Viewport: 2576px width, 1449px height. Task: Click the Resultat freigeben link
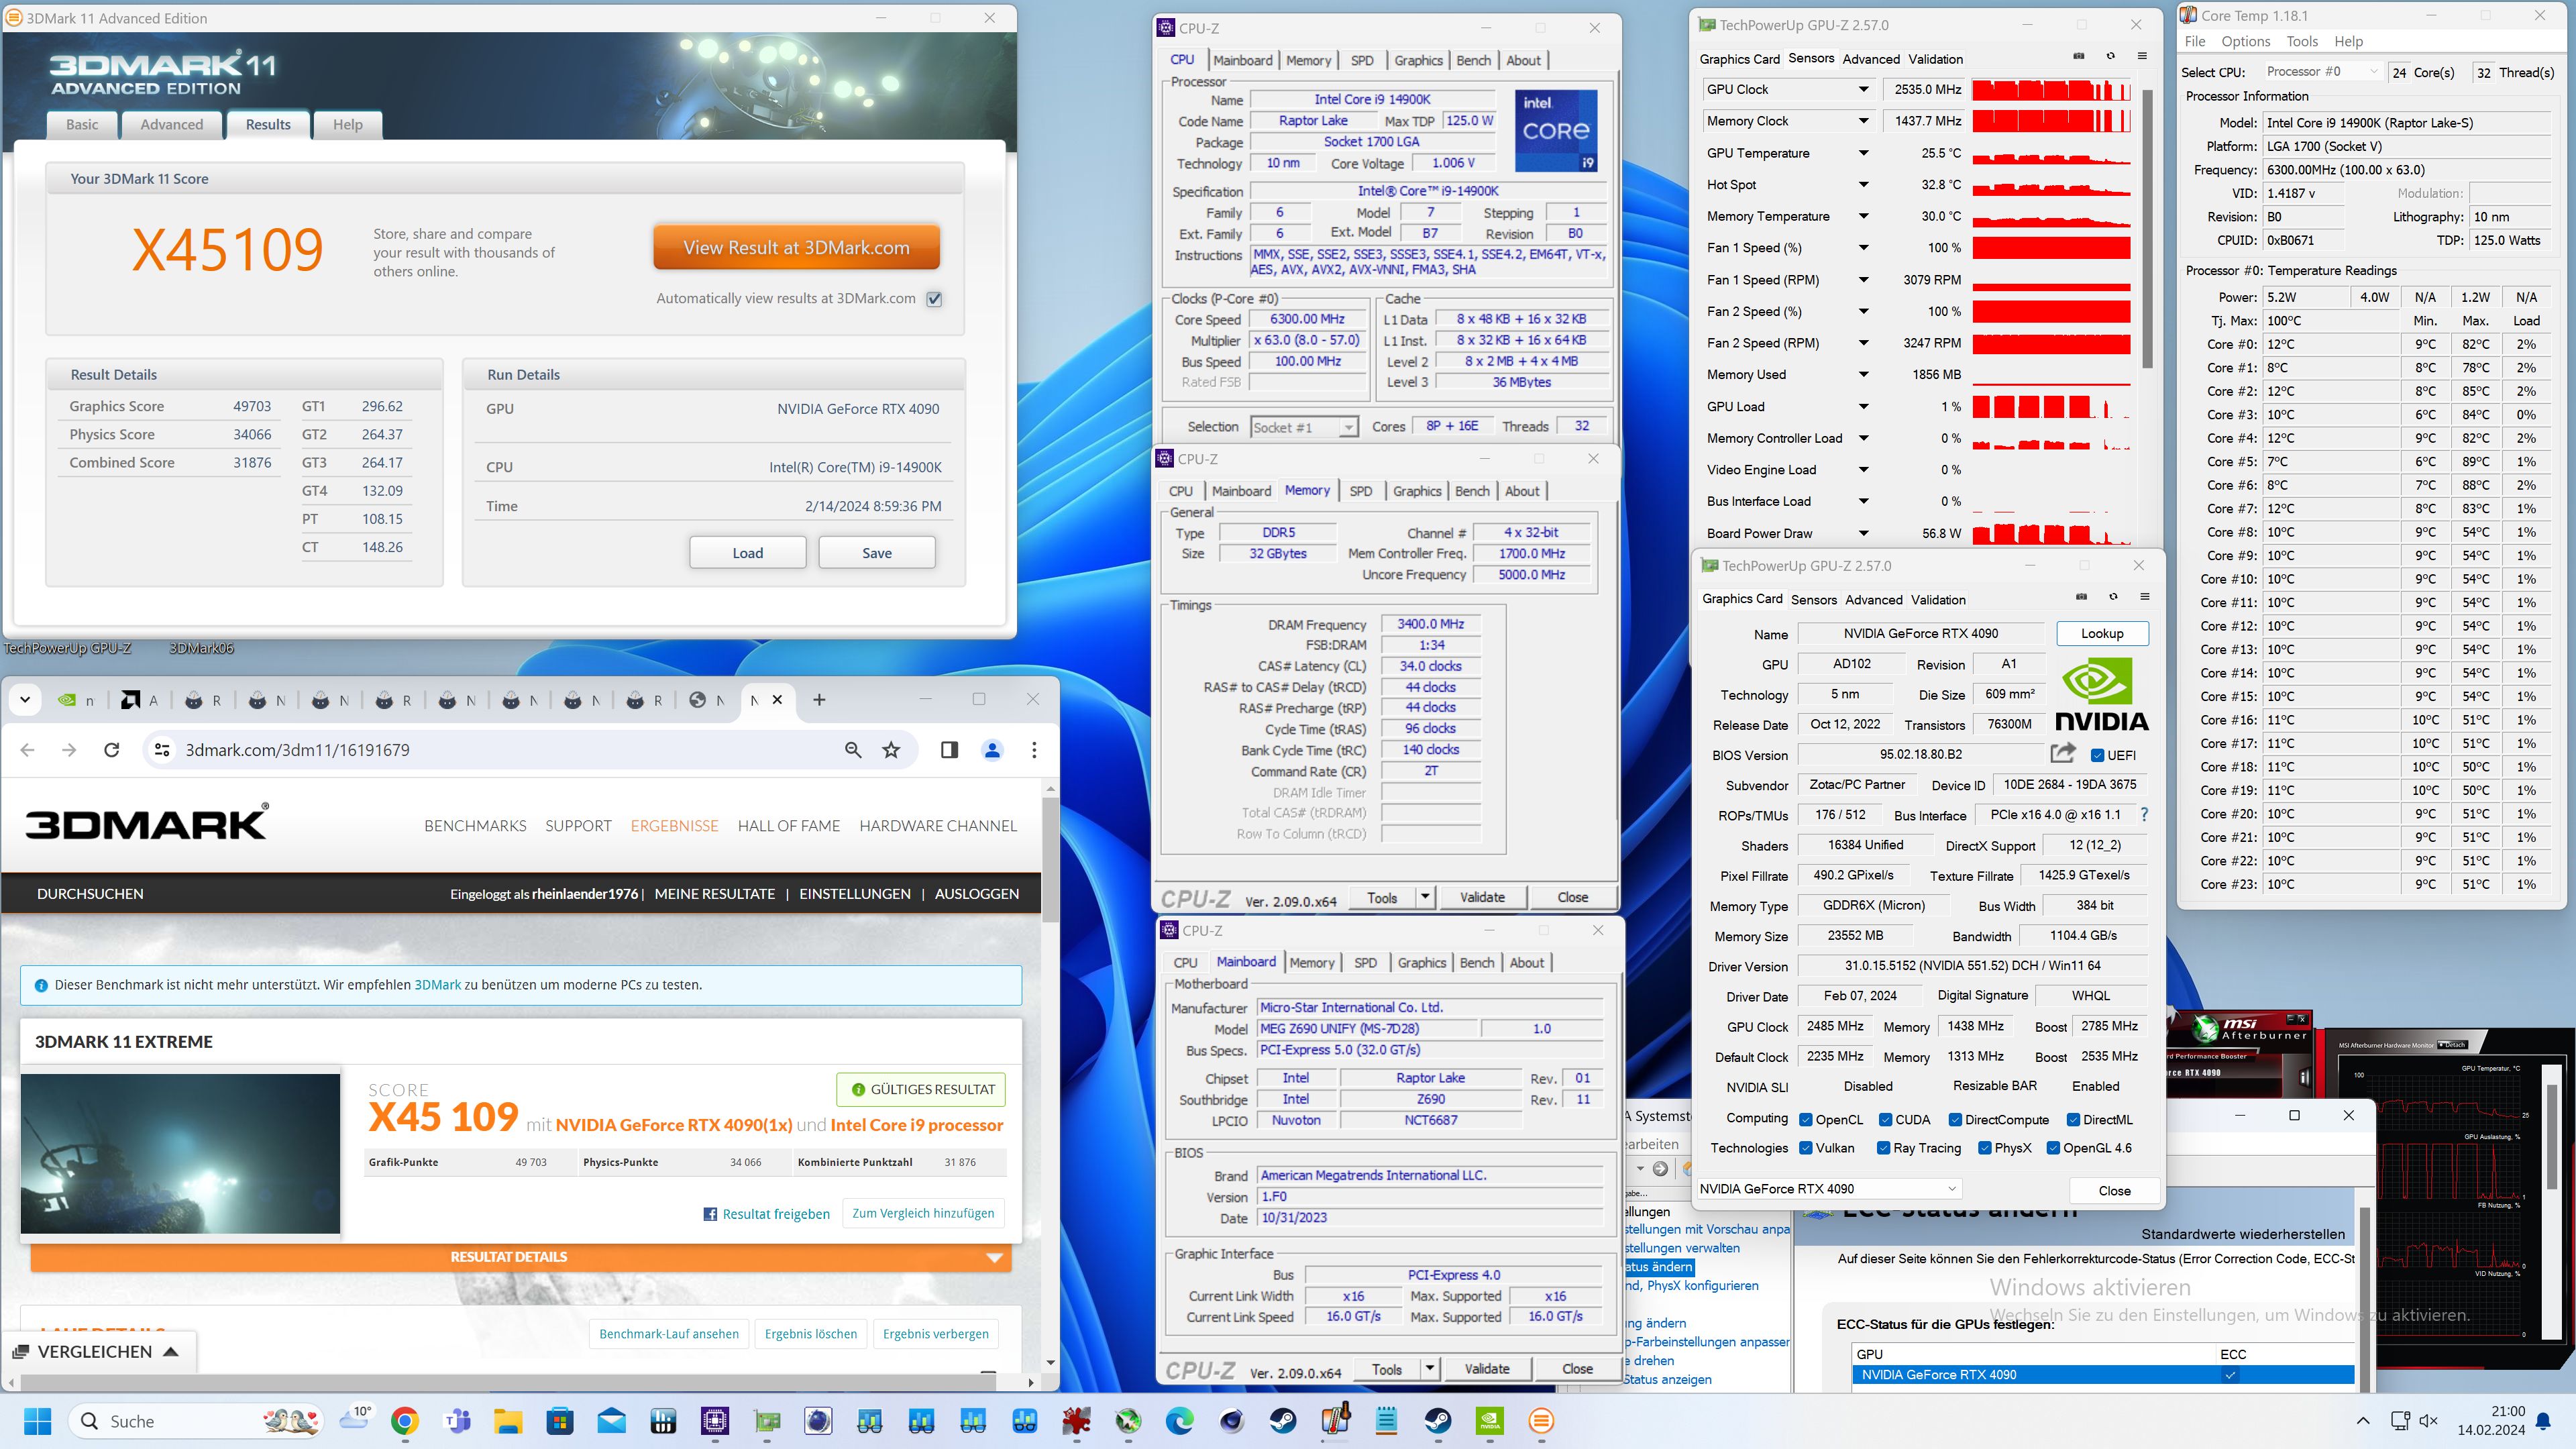point(766,1214)
